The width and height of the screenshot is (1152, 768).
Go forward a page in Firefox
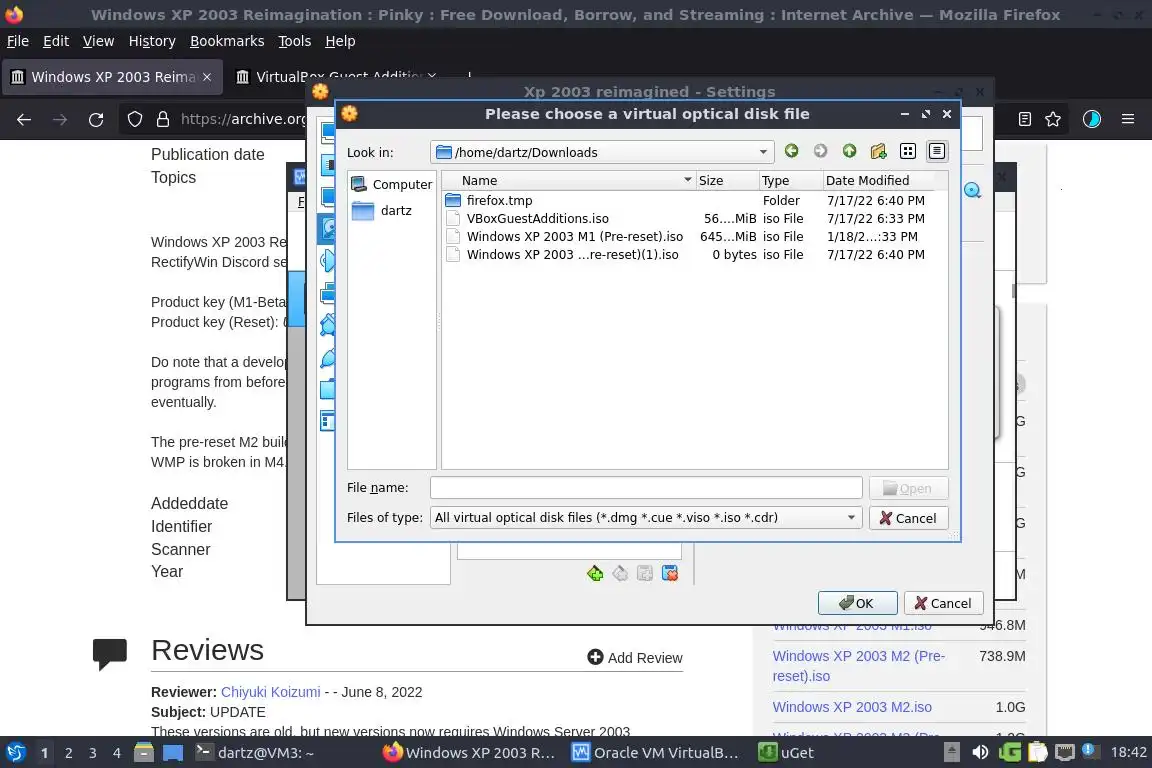(60, 119)
